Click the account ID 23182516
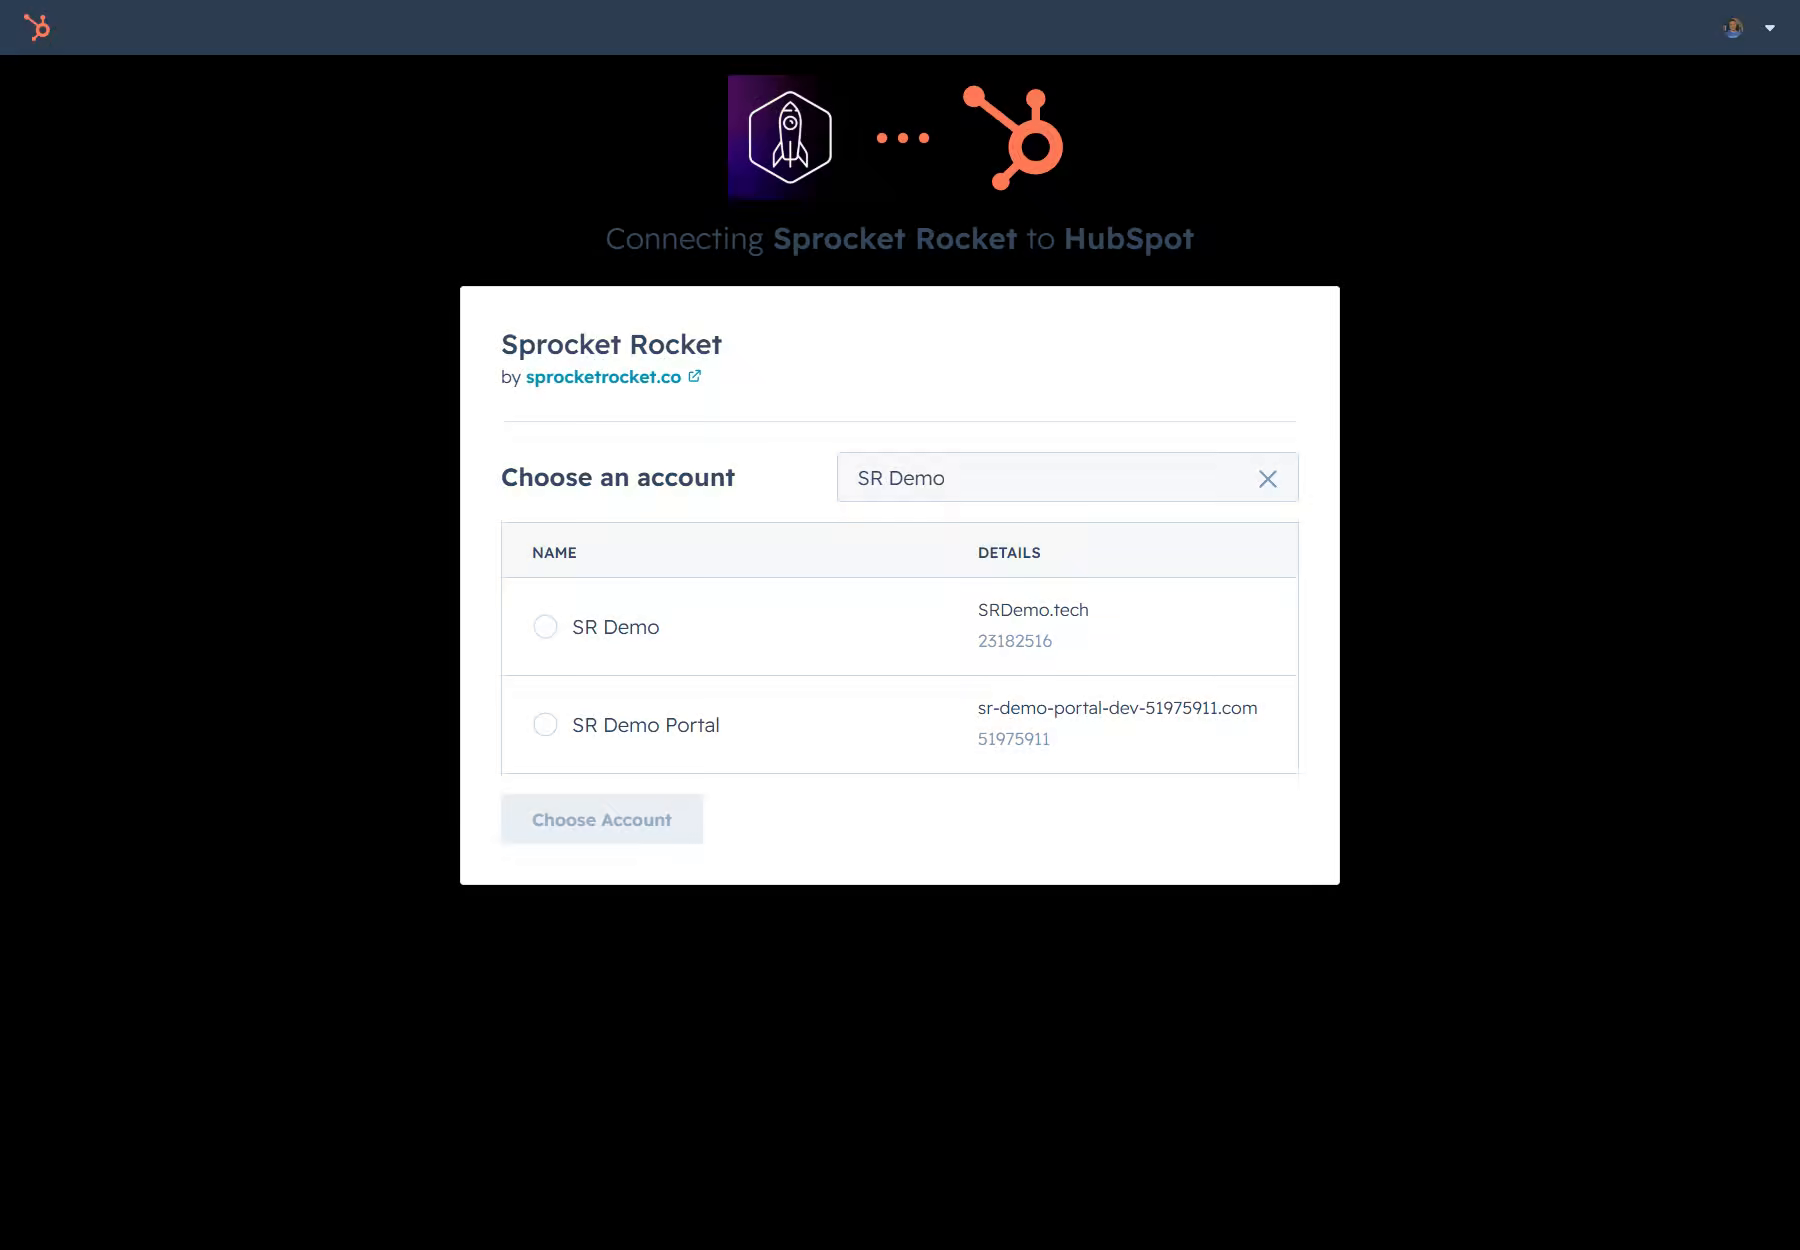1800x1250 pixels. click(x=1015, y=641)
